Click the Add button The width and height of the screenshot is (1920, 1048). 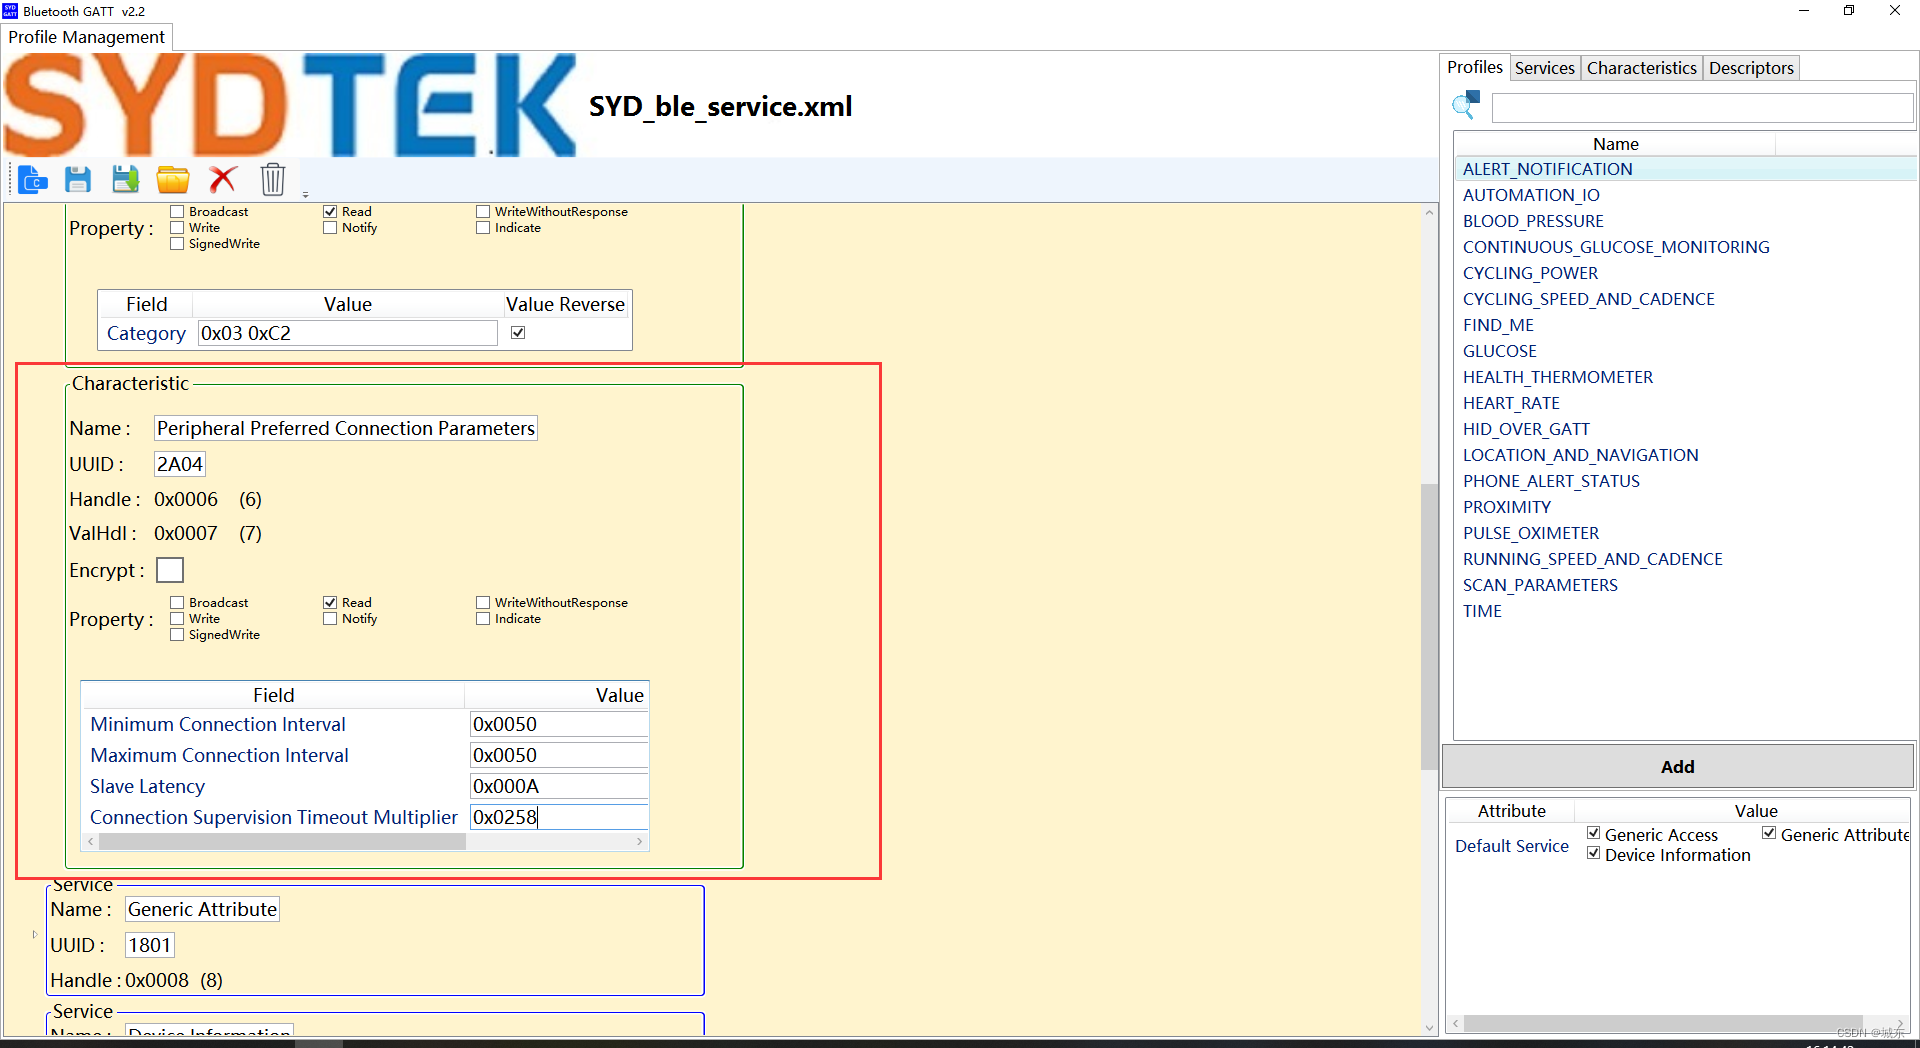pyautogui.click(x=1677, y=767)
